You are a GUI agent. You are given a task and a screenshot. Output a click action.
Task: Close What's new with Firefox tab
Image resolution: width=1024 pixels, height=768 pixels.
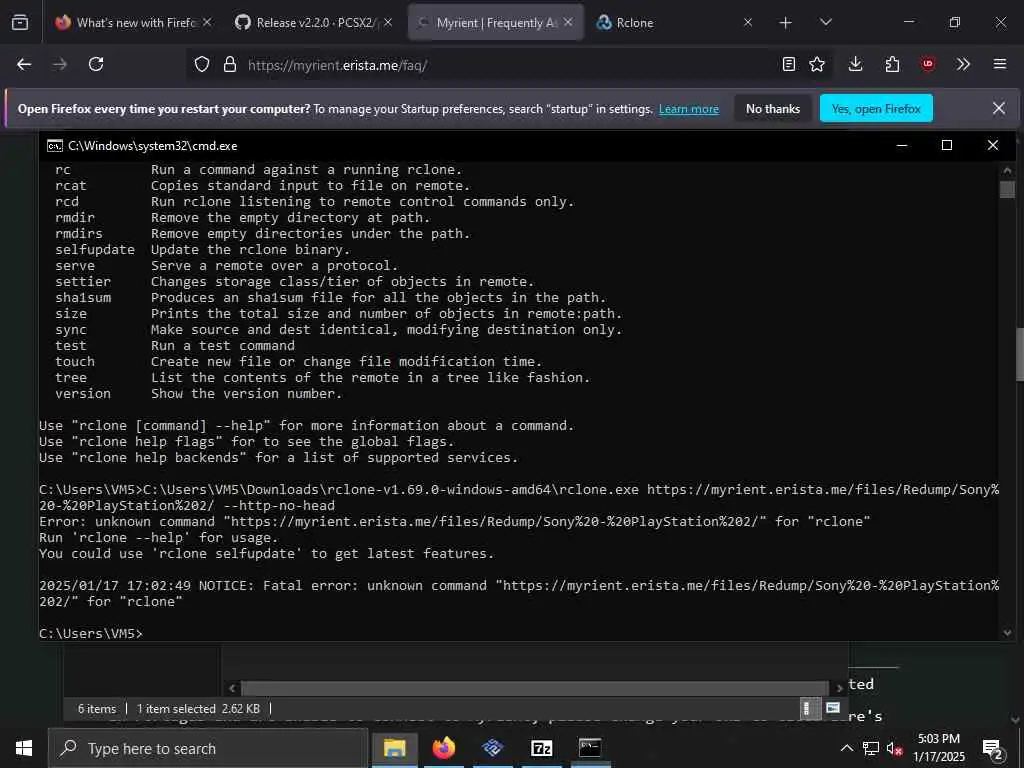(x=207, y=23)
